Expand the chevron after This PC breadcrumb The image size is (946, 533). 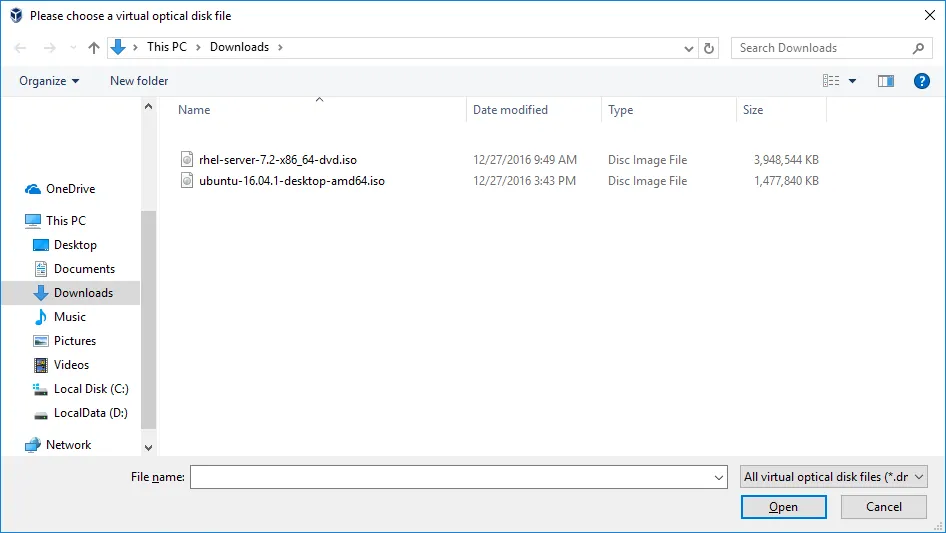pos(198,48)
